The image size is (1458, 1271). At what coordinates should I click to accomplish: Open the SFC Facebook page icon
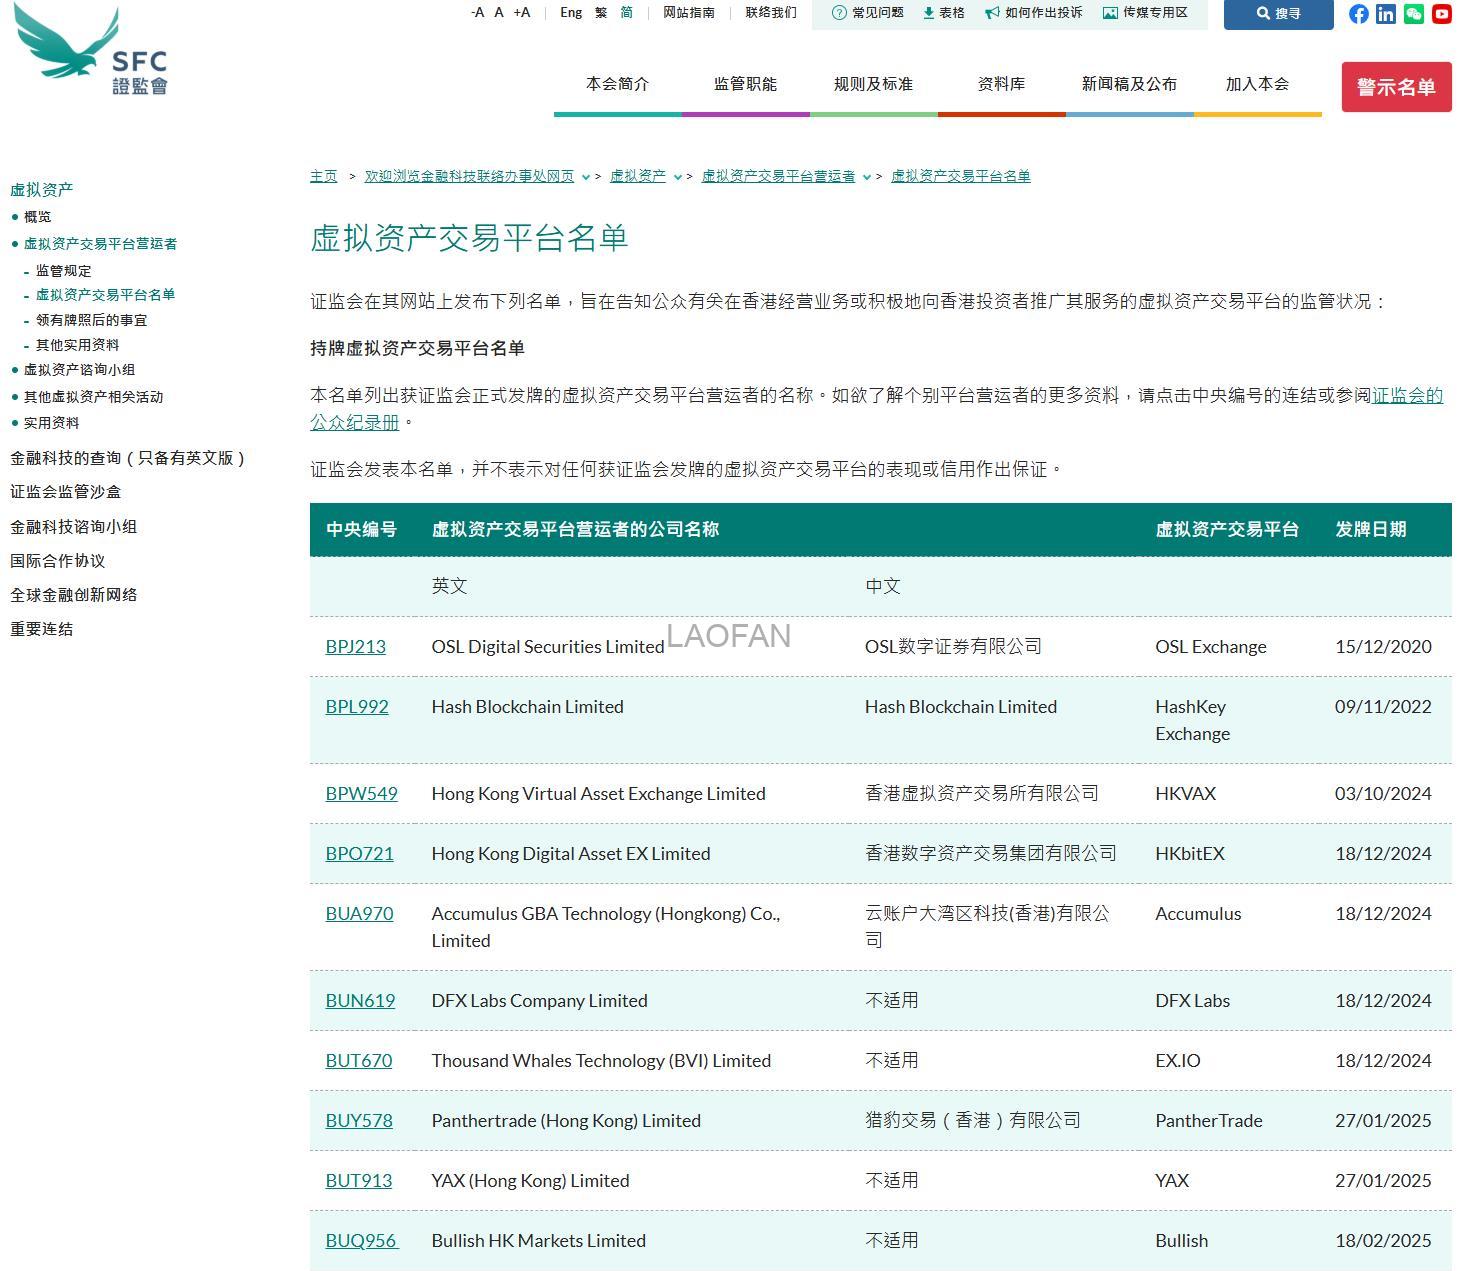coord(1358,14)
